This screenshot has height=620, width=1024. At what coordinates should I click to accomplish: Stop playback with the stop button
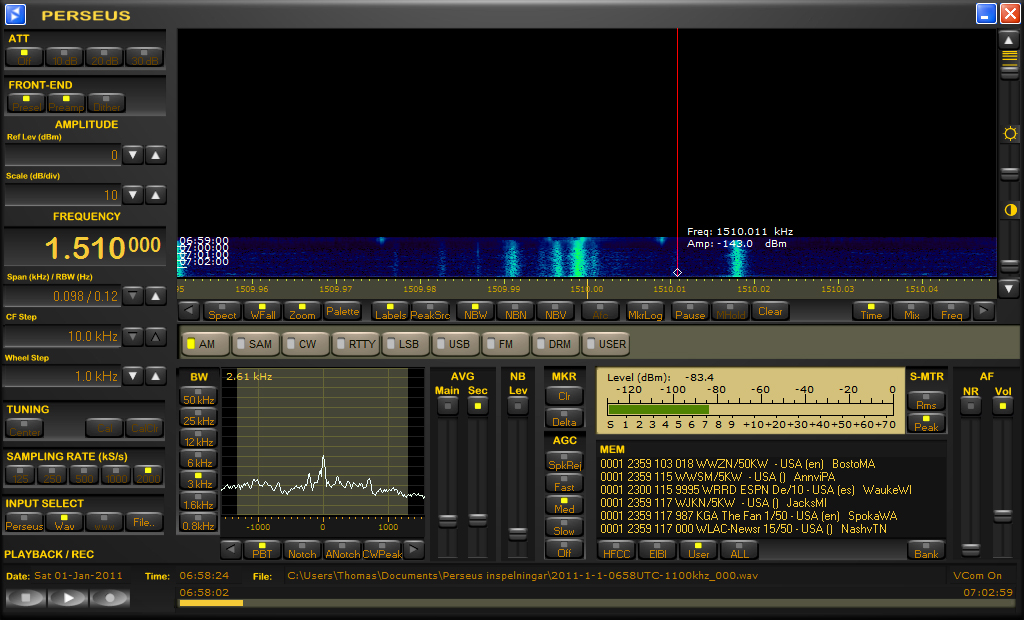click(25, 597)
